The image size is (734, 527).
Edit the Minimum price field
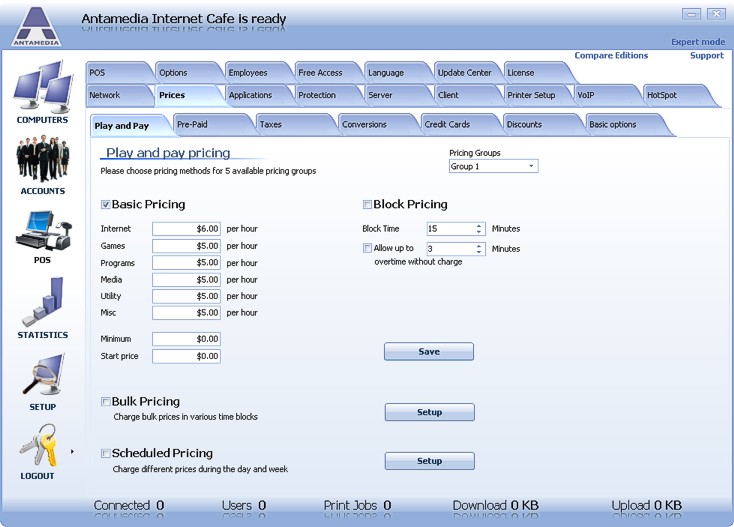point(186,339)
